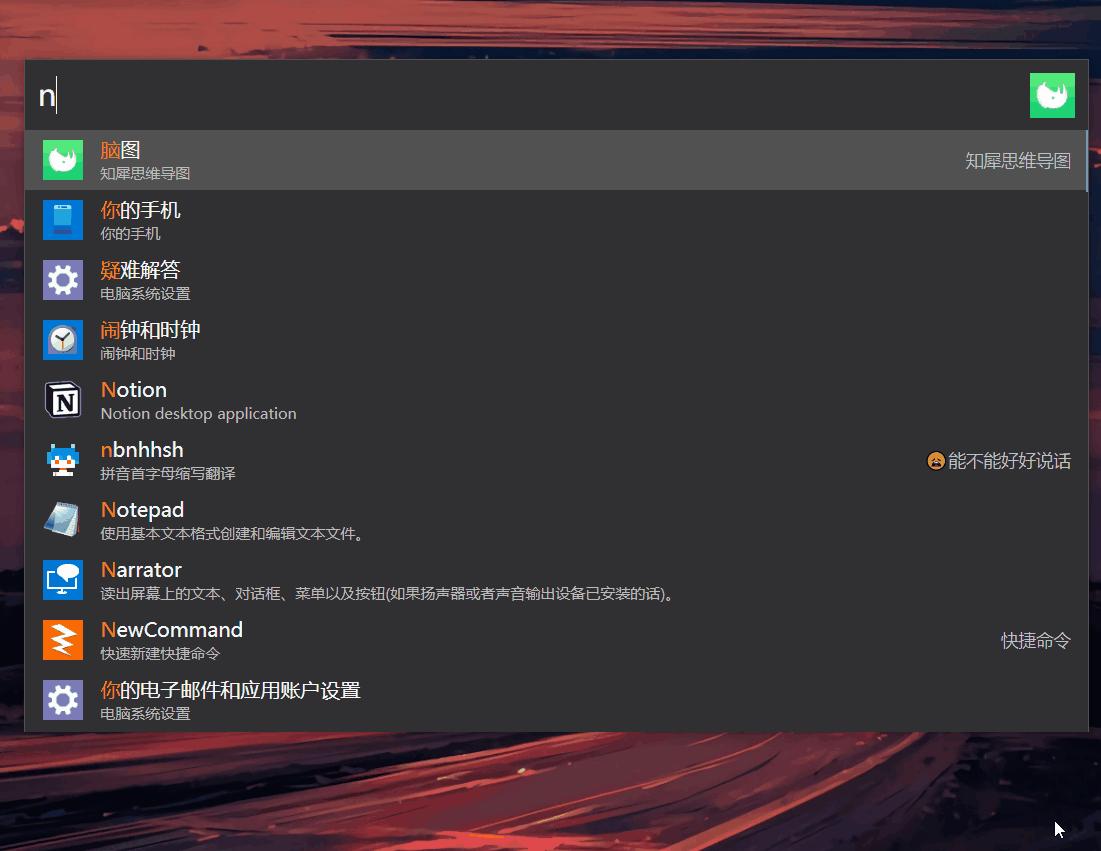Click the 你的手机 phone icon
The image size is (1101, 851).
coord(62,220)
